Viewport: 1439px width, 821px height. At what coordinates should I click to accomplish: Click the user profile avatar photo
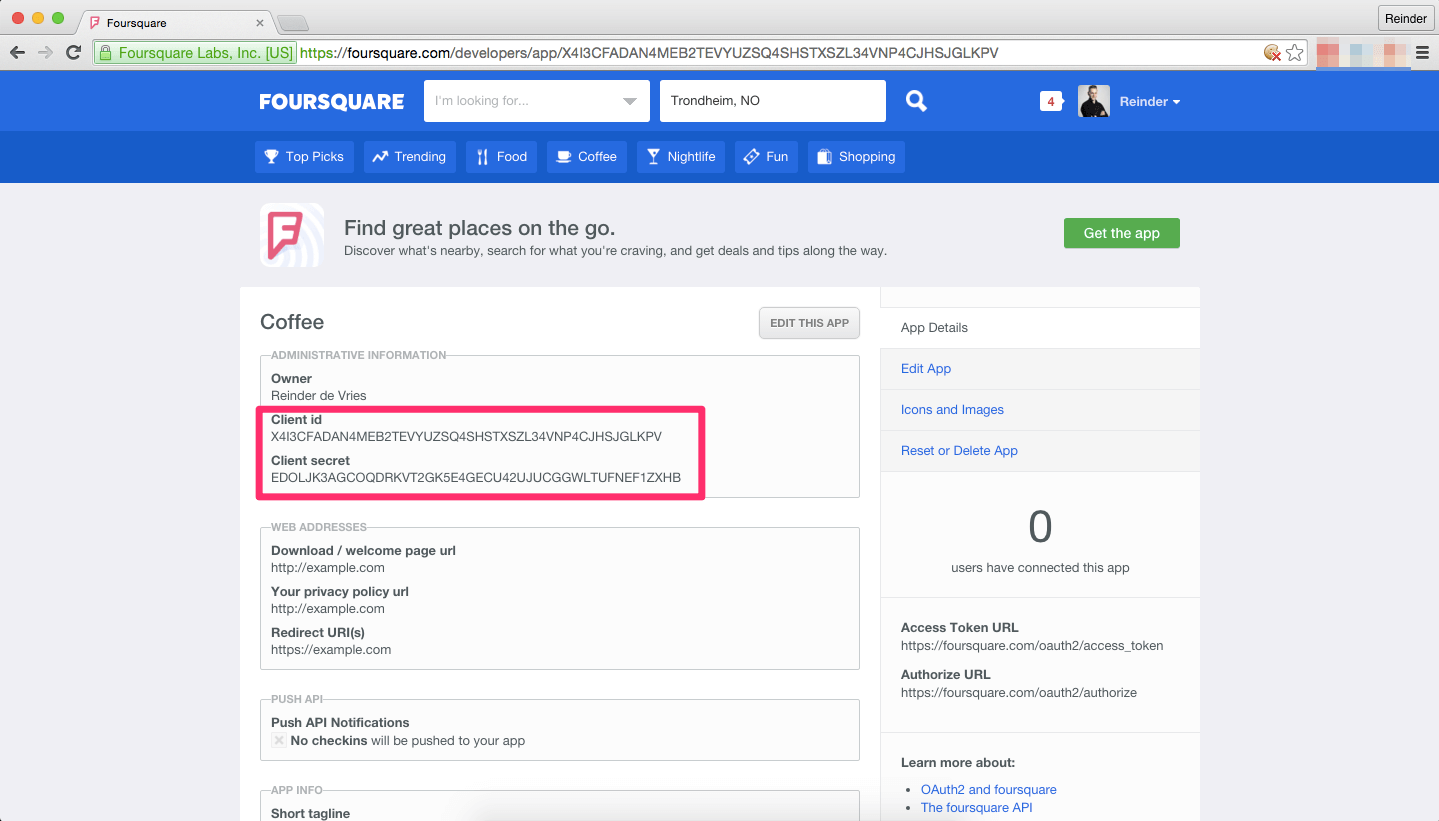[x=1094, y=101]
